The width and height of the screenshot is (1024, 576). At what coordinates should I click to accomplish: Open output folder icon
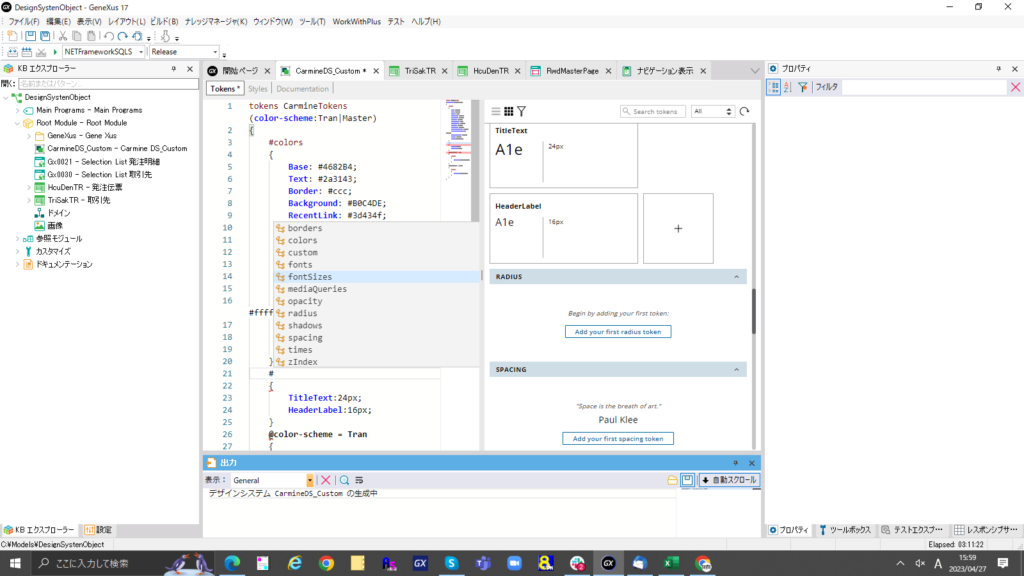pyautogui.click(x=672, y=480)
